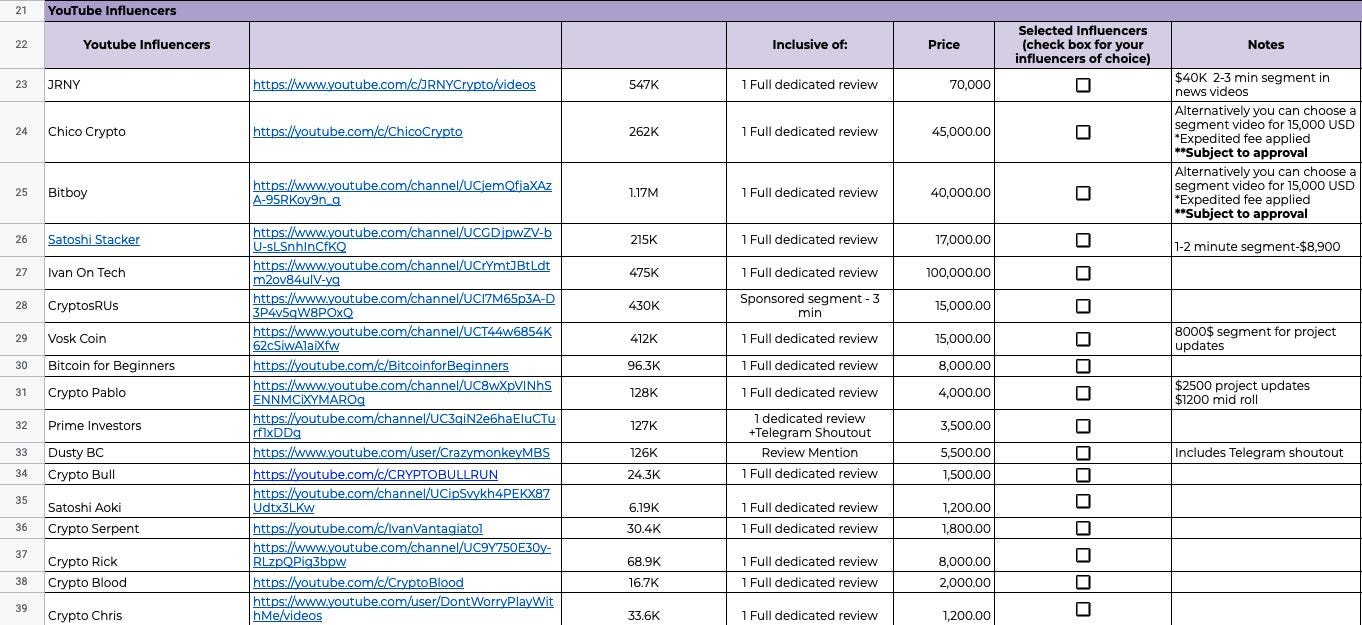Screen dimensions: 1362x625
Task: Select the 6.19K subscriber count cell
Action: coord(644,501)
